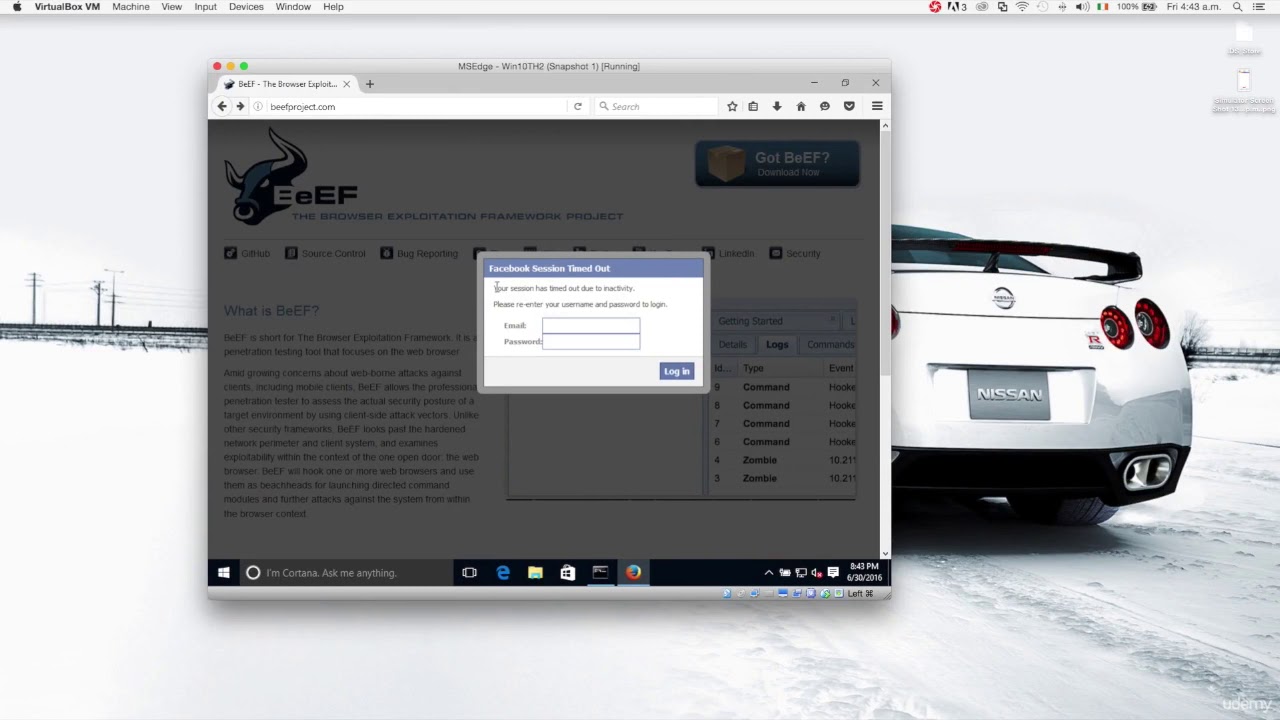Switch to the Getting Started tab
1280x720 pixels.
tap(776, 321)
